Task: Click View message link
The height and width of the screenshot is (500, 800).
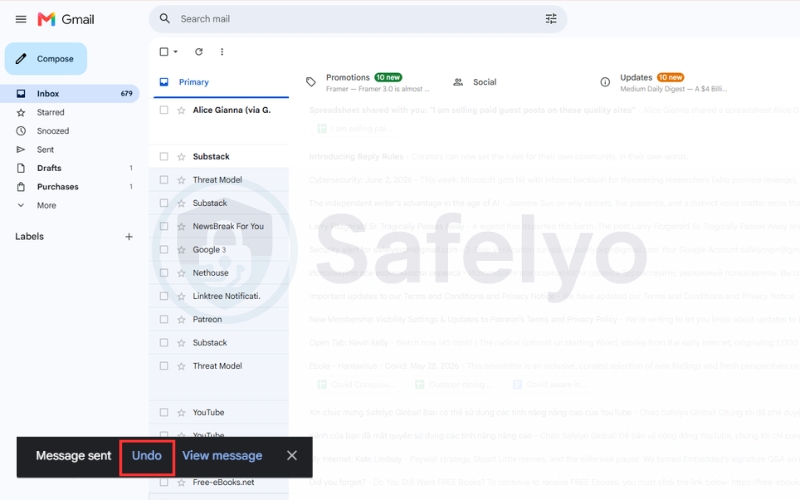Action: tap(222, 456)
